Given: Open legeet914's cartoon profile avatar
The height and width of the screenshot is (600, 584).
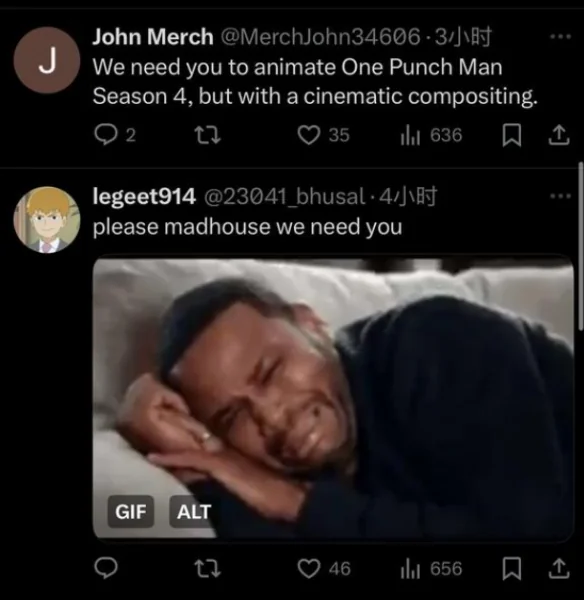Looking at the screenshot, I should tap(47, 220).
